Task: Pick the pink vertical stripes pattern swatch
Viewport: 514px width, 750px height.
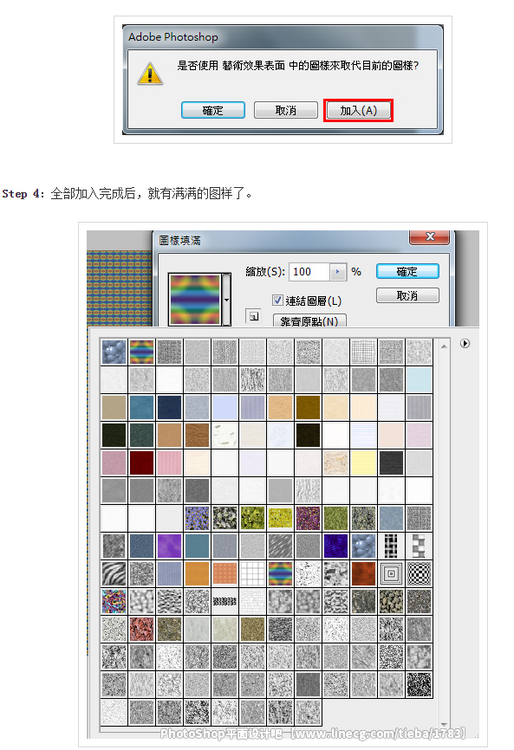Action: [x=169, y=463]
